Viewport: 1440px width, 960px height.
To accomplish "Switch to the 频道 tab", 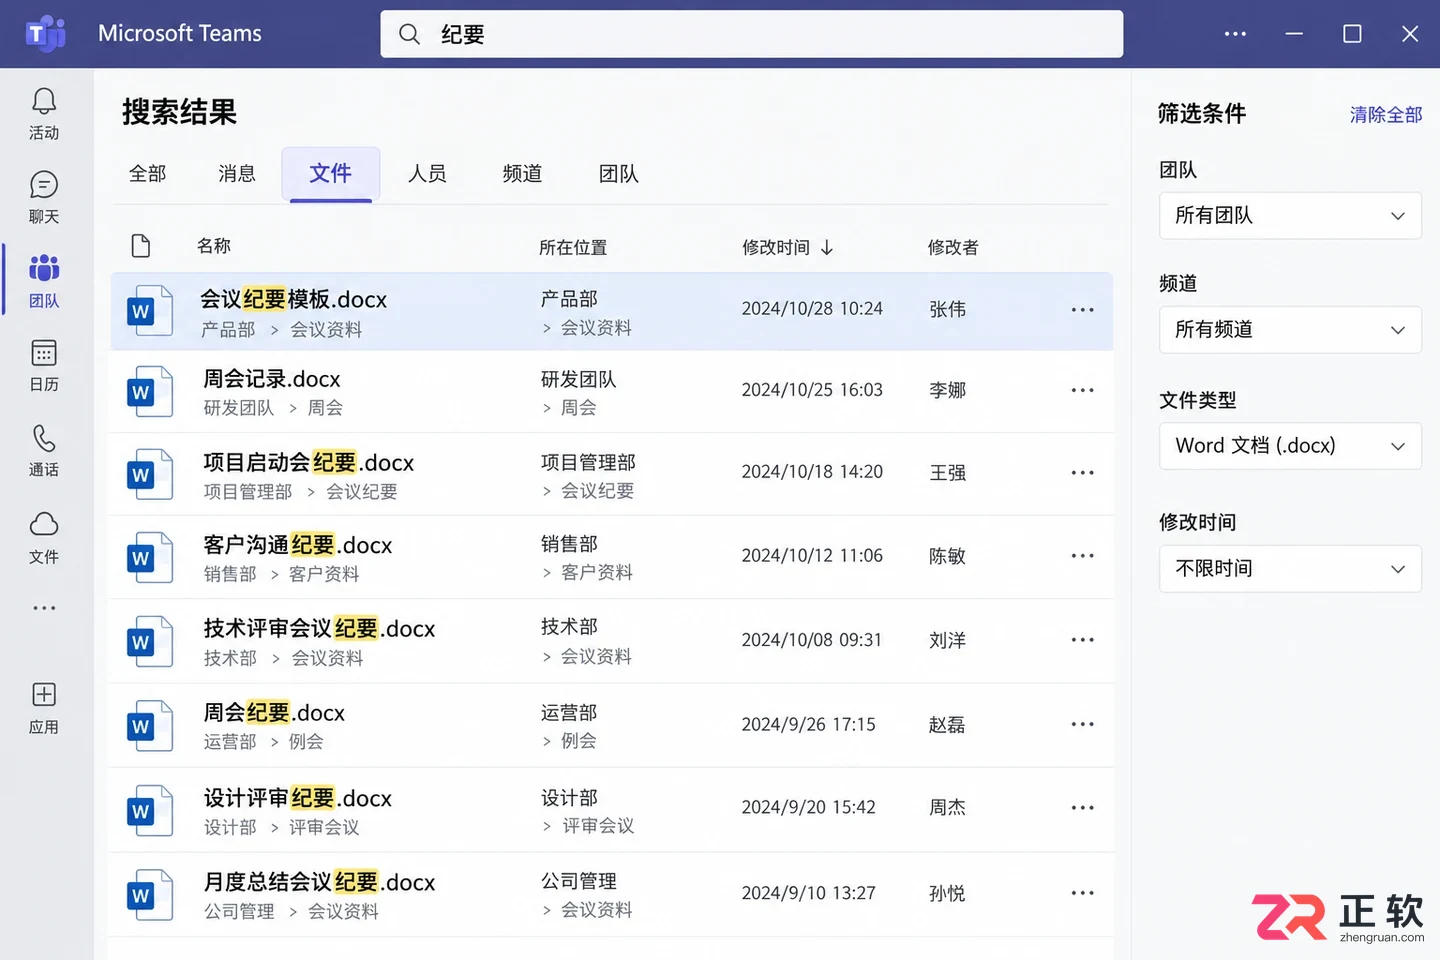I will click(x=522, y=174).
